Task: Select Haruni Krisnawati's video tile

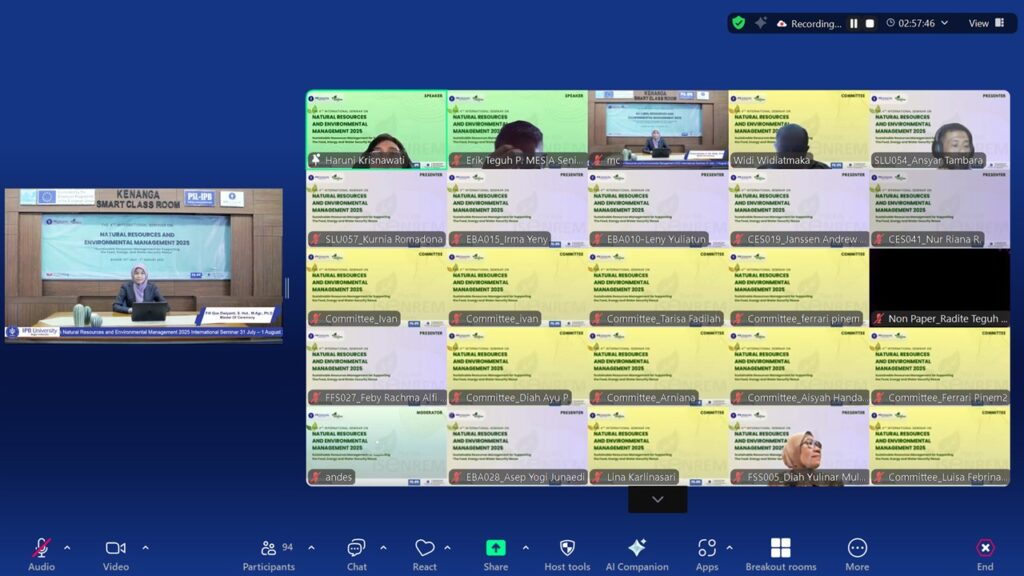Action: click(x=376, y=130)
